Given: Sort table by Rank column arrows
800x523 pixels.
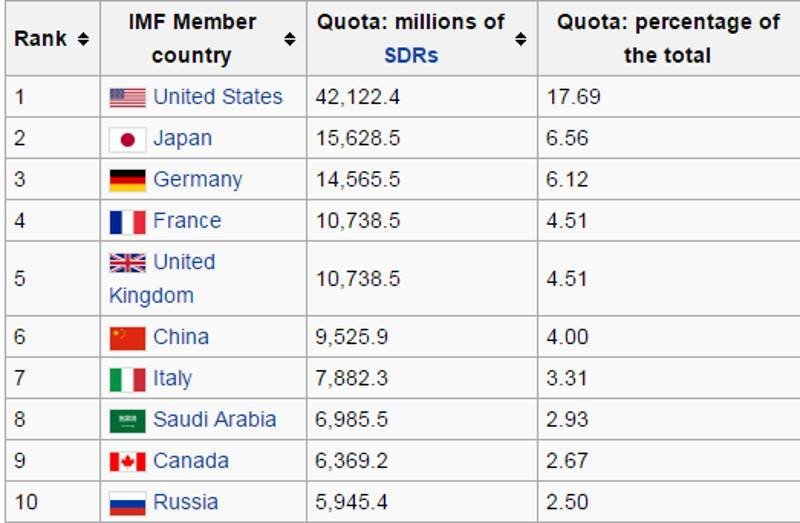Looking at the screenshot, I should (x=83, y=39).
